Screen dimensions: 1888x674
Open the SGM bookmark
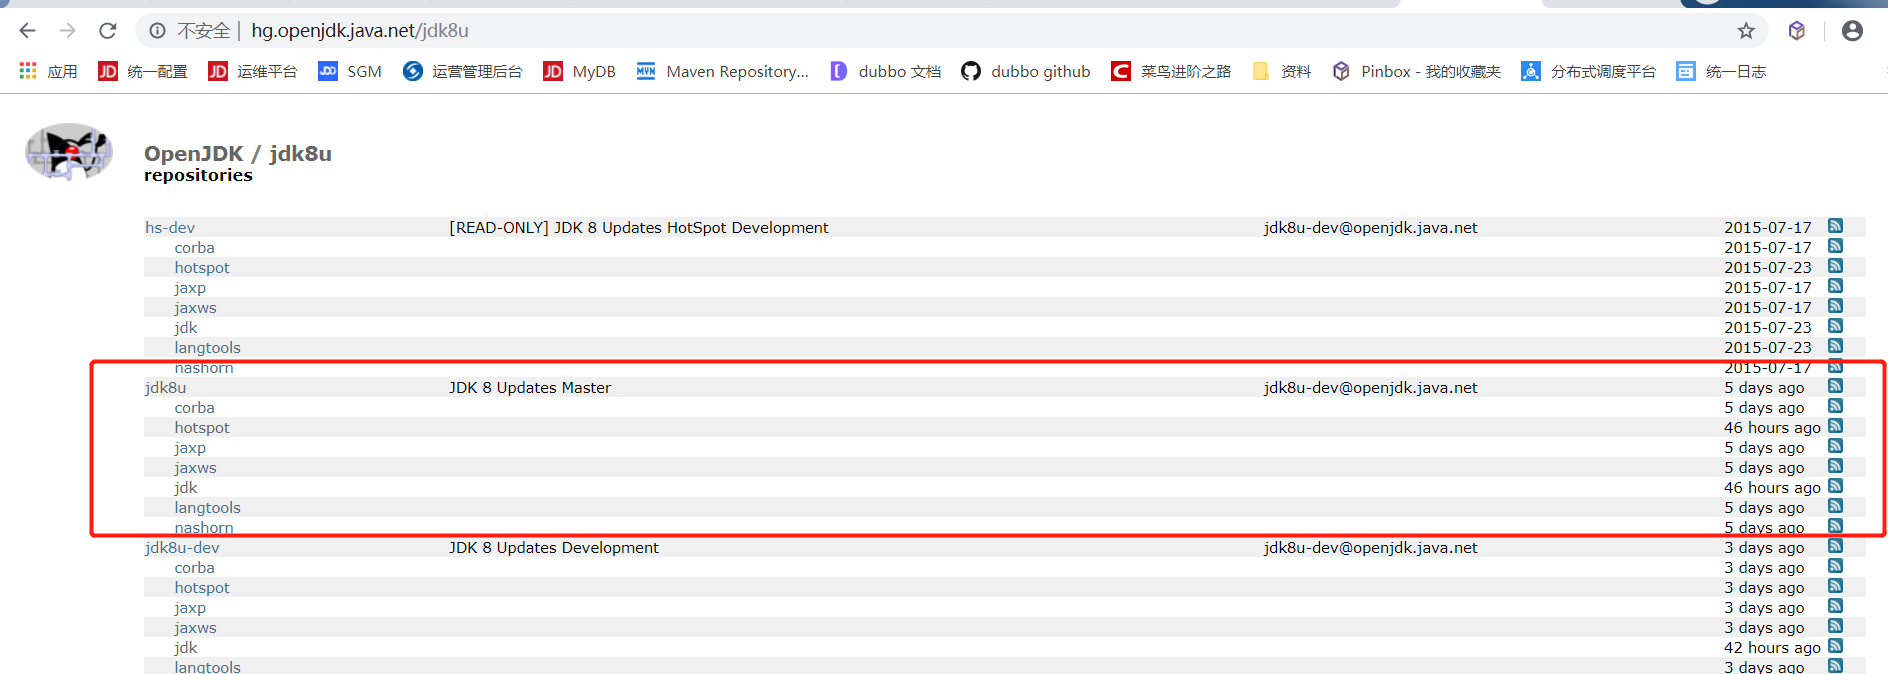350,71
